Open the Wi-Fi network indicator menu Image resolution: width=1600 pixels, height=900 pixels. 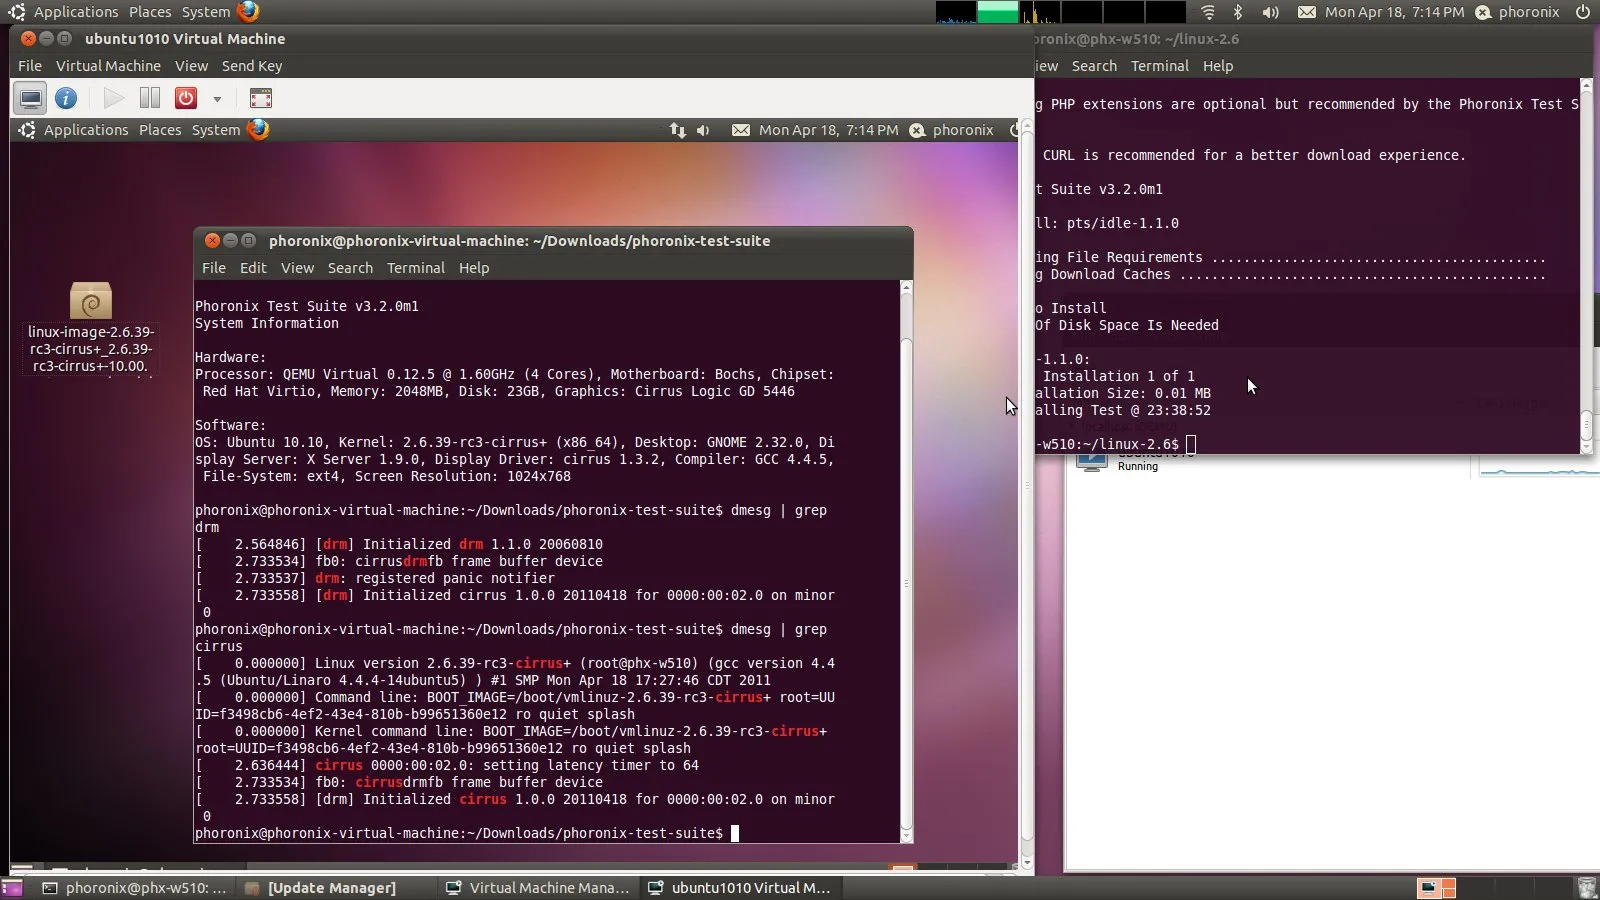(x=1209, y=12)
